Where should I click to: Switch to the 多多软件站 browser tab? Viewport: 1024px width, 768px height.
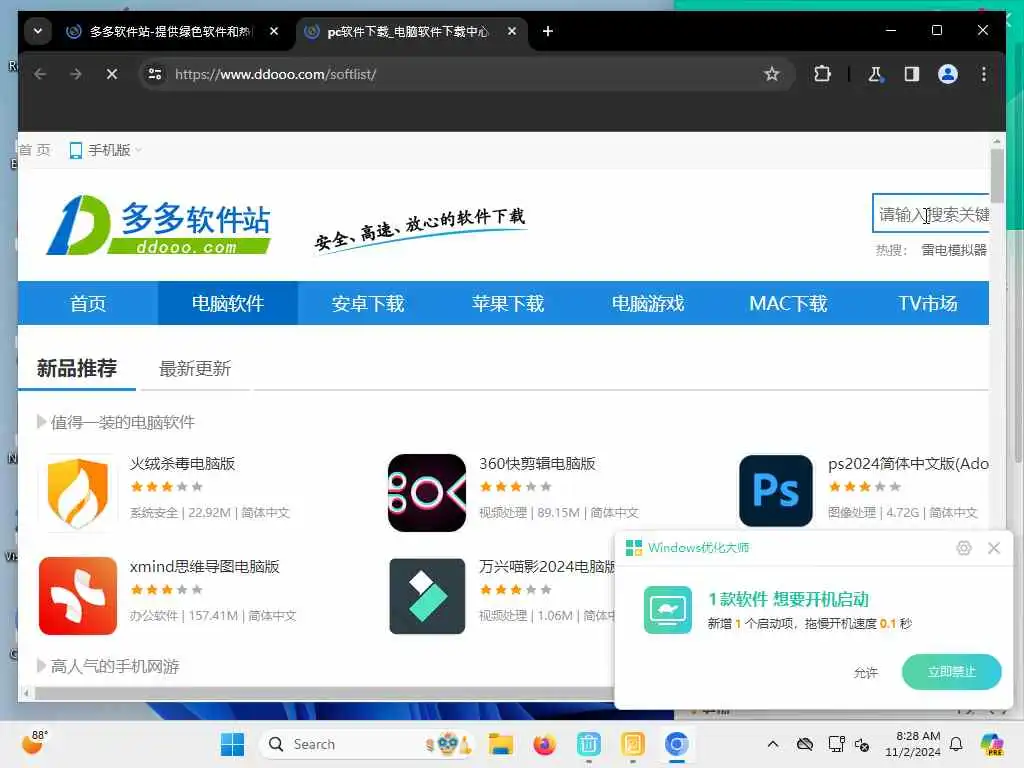pos(170,31)
